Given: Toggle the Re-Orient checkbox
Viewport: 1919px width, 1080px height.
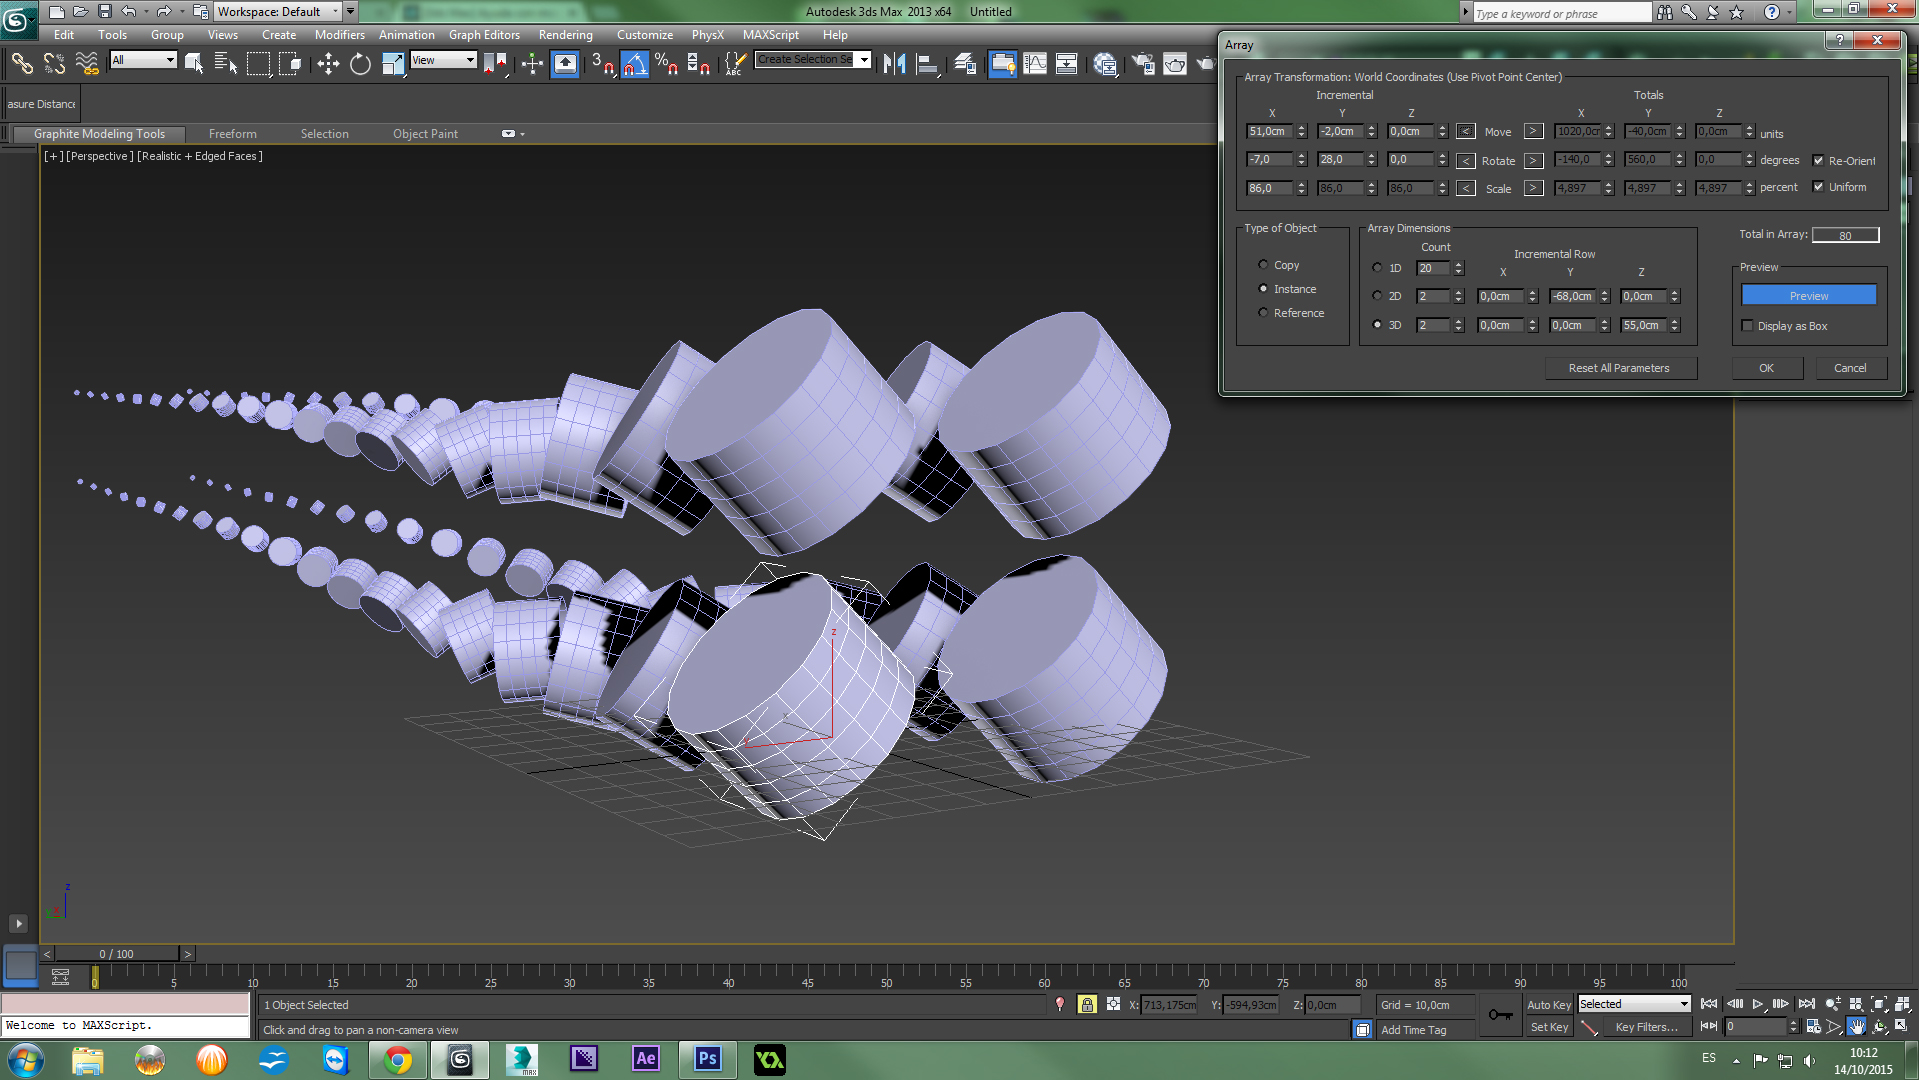Looking at the screenshot, I should tap(1818, 161).
